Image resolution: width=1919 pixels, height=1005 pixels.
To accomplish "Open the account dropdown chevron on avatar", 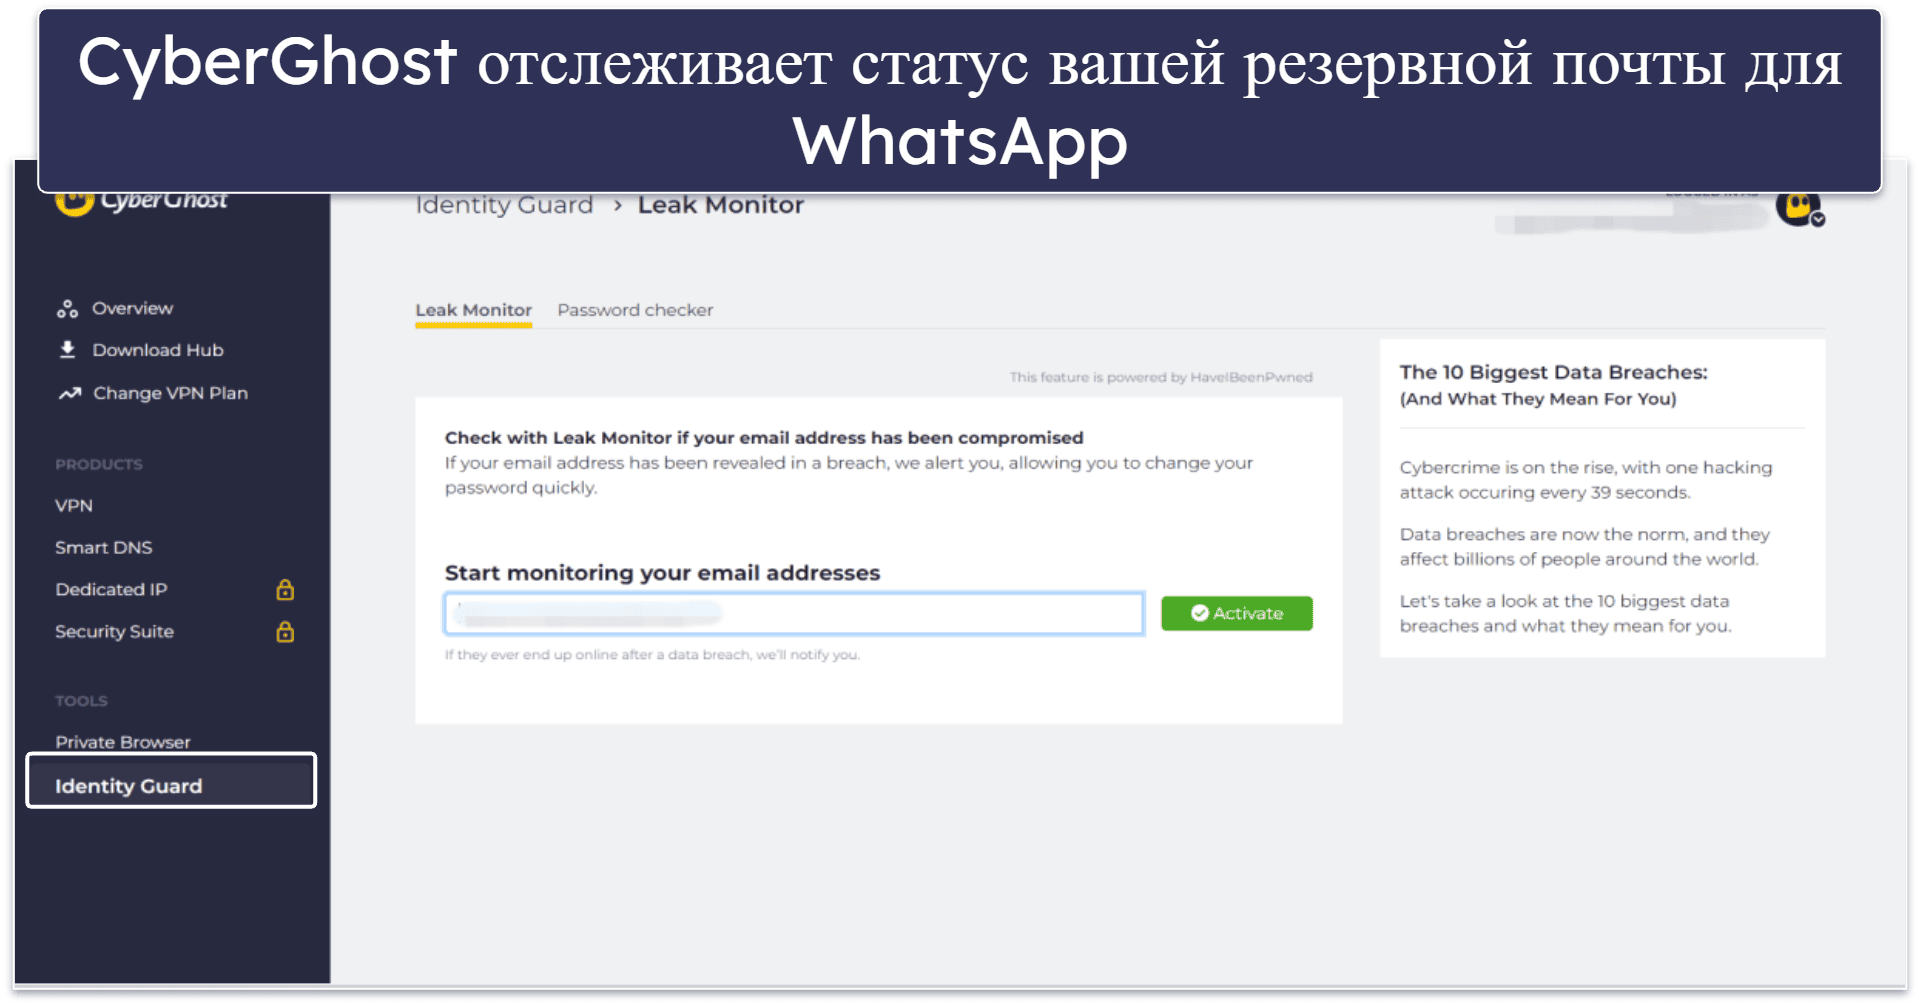I will click(1818, 220).
